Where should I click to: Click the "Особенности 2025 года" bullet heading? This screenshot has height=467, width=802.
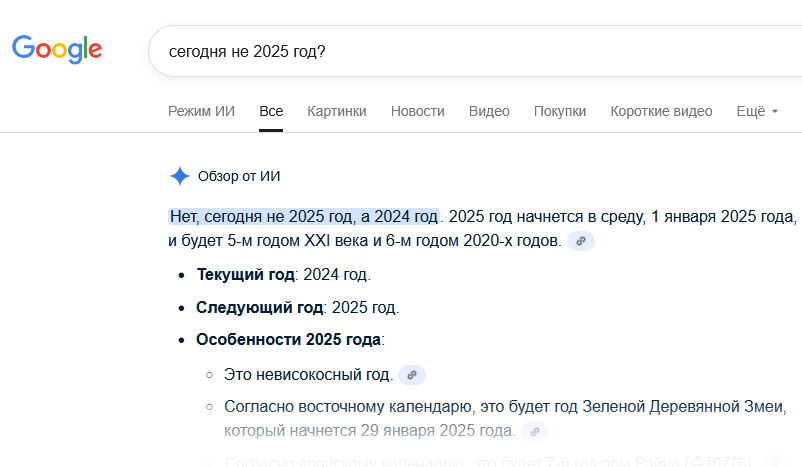click(290, 340)
